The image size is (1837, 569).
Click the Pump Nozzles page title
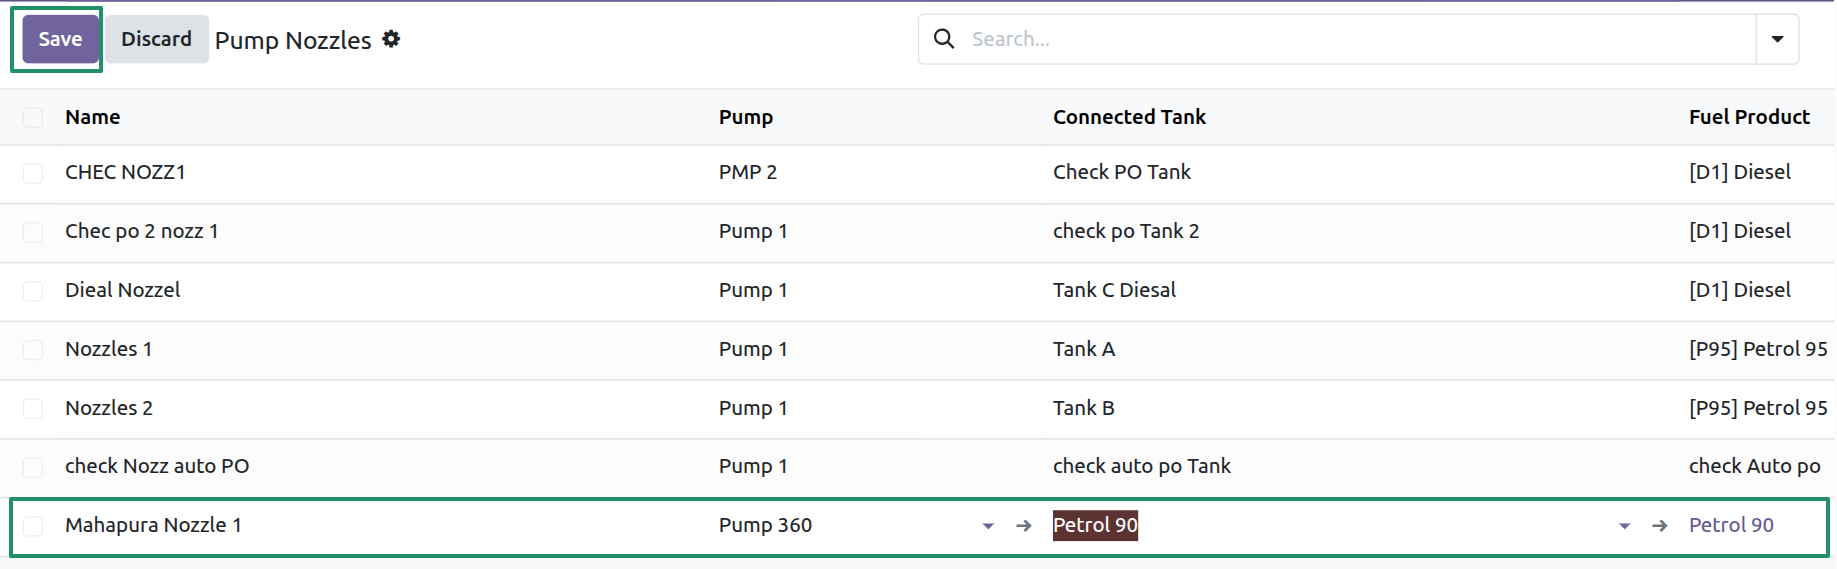293,40
